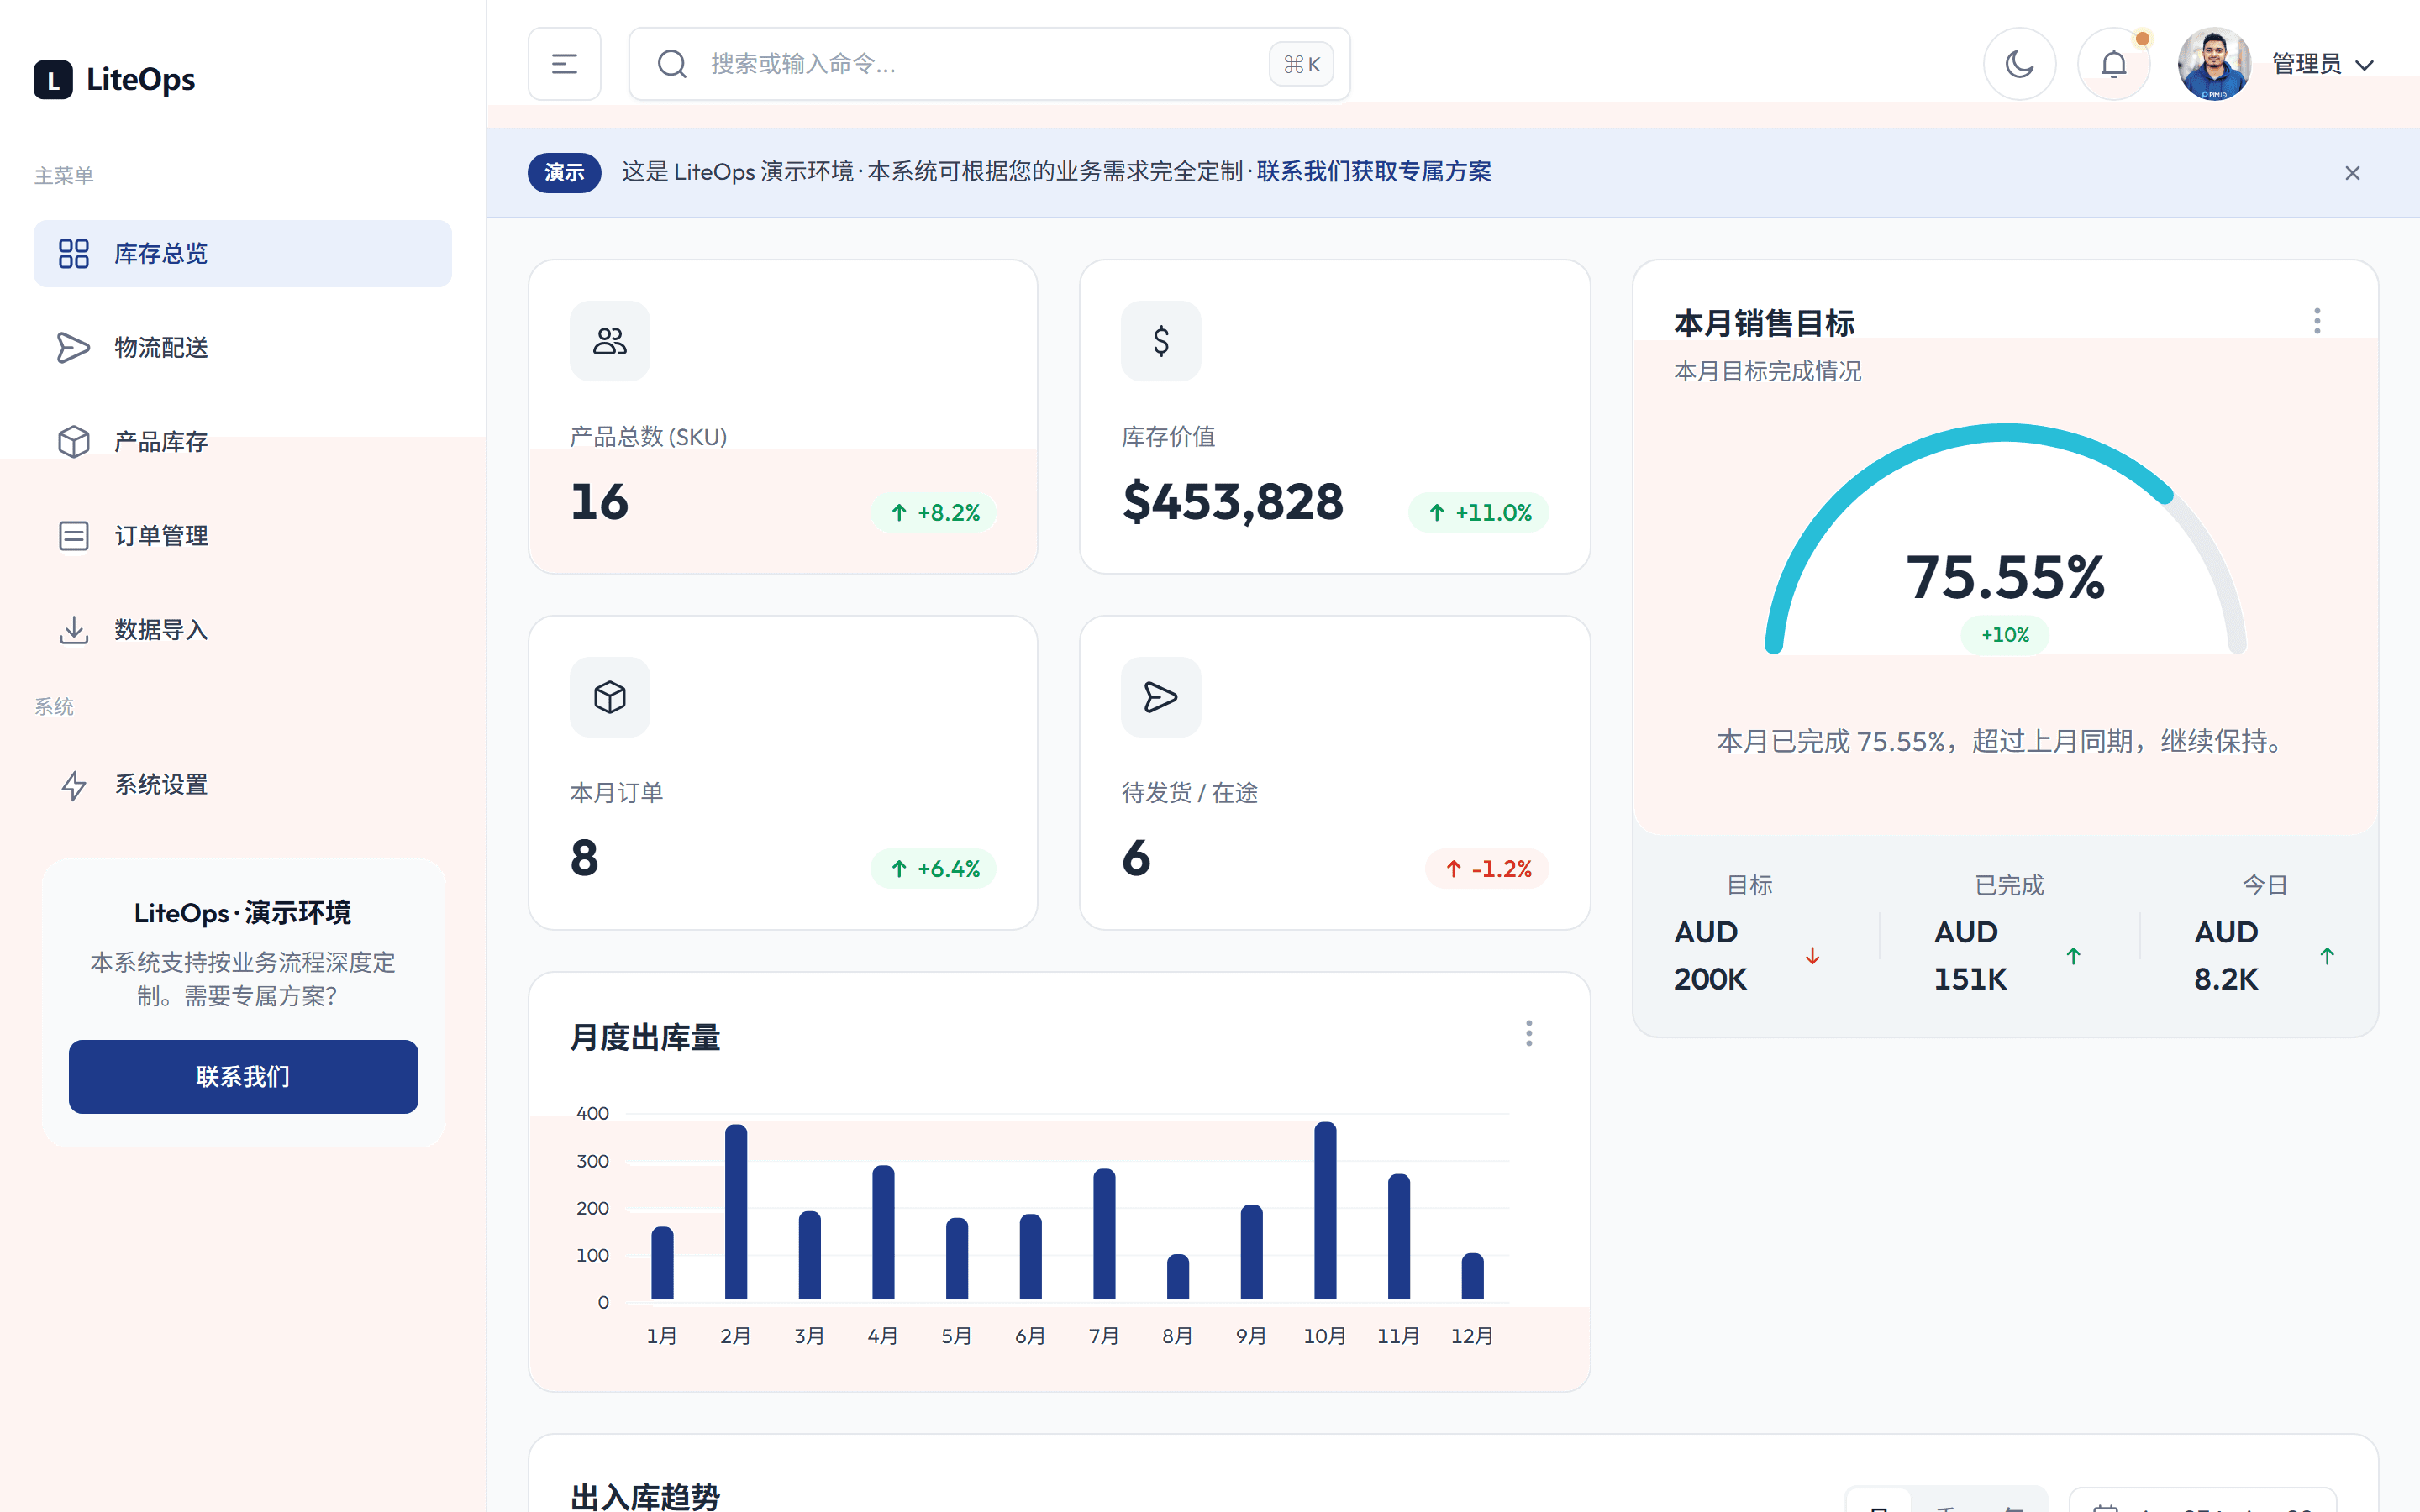This screenshot has width=2420, height=1512.
Task: Select the leftmost view tab on 出入库趋势 card
Action: [1879, 1505]
